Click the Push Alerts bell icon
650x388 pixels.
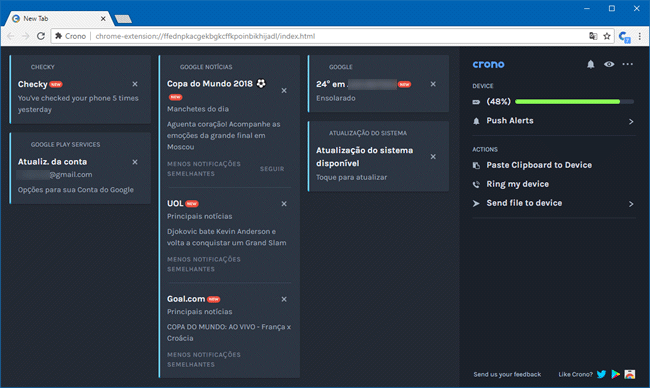pos(476,121)
